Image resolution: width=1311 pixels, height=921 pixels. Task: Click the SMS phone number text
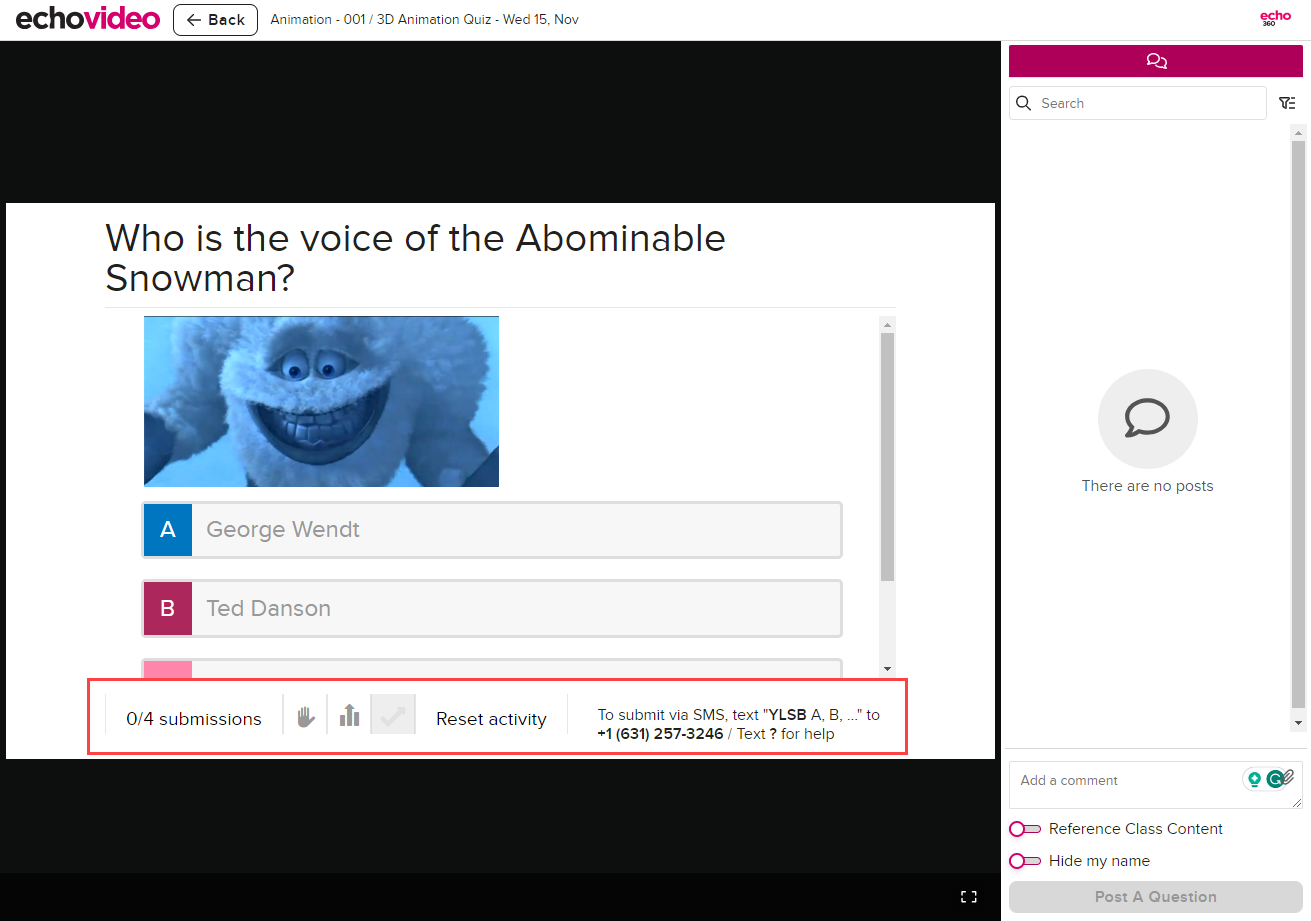click(x=660, y=734)
